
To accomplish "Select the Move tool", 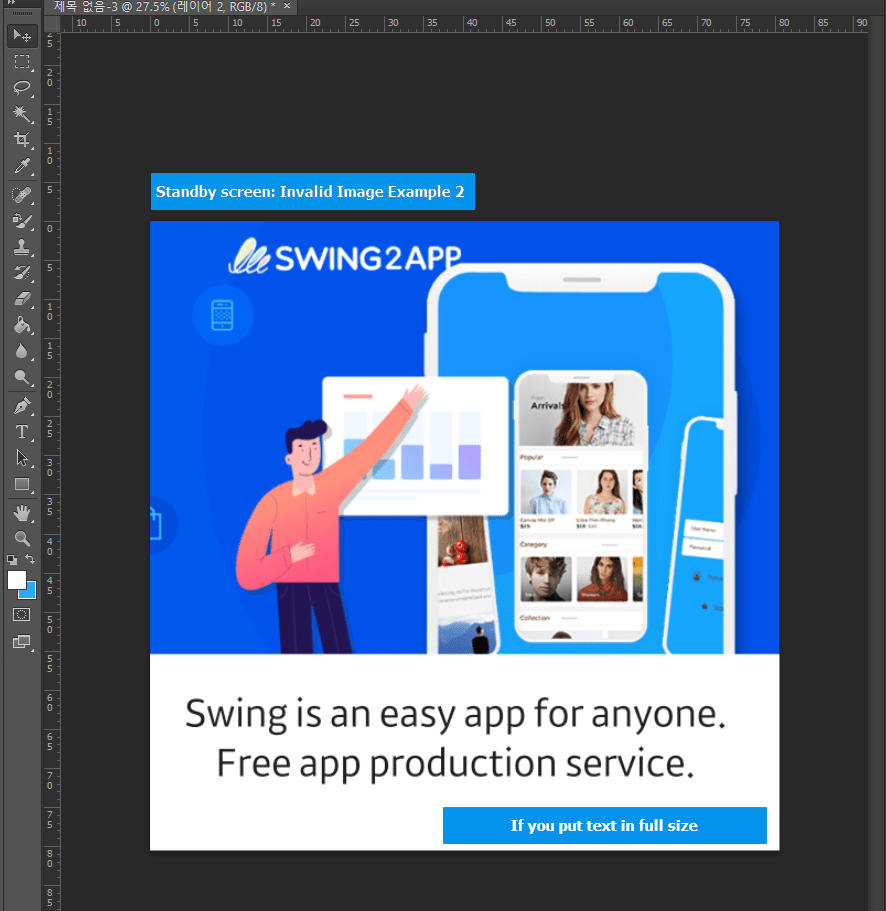I will point(22,36).
